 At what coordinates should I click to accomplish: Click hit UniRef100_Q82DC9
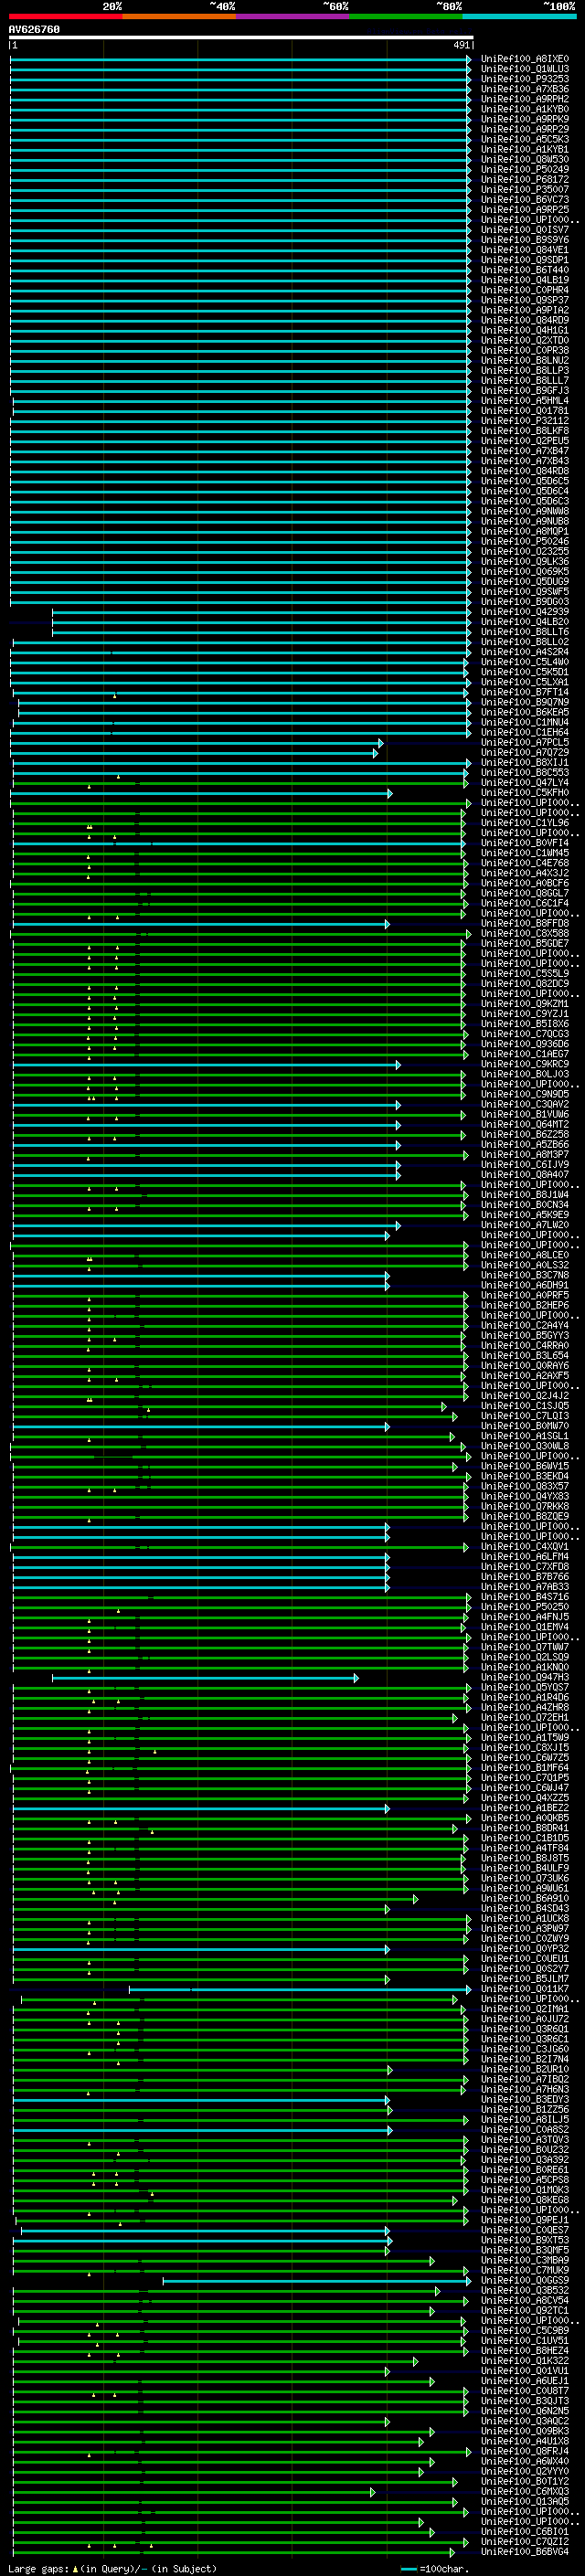pyautogui.click(x=524, y=984)
